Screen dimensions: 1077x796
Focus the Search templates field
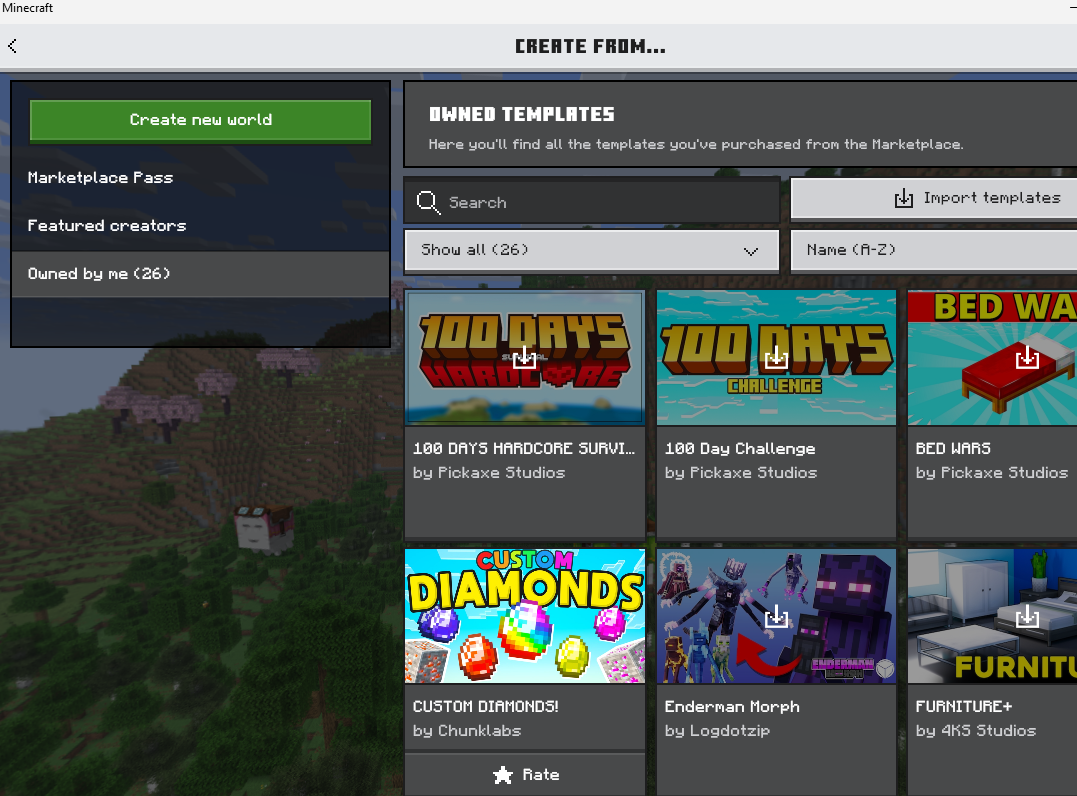[591, 202]
